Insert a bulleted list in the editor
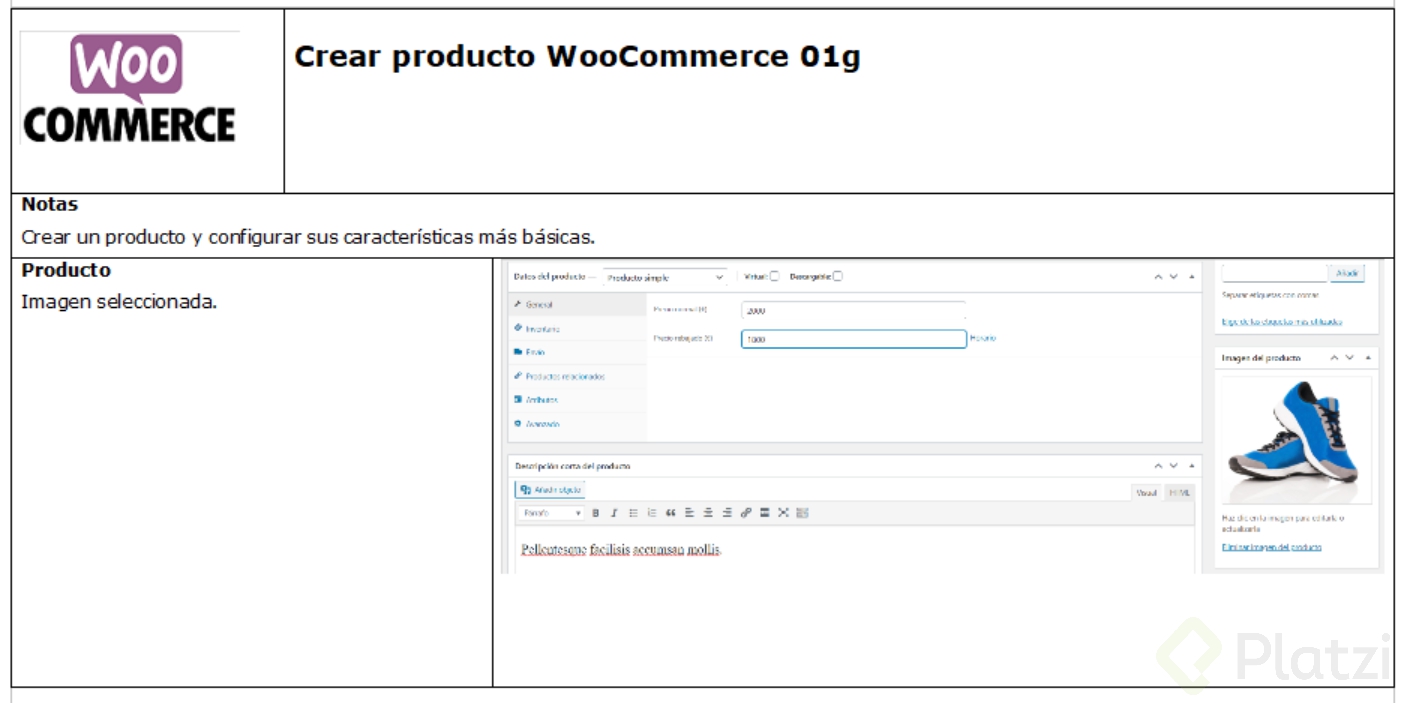 tap(633, 513)
